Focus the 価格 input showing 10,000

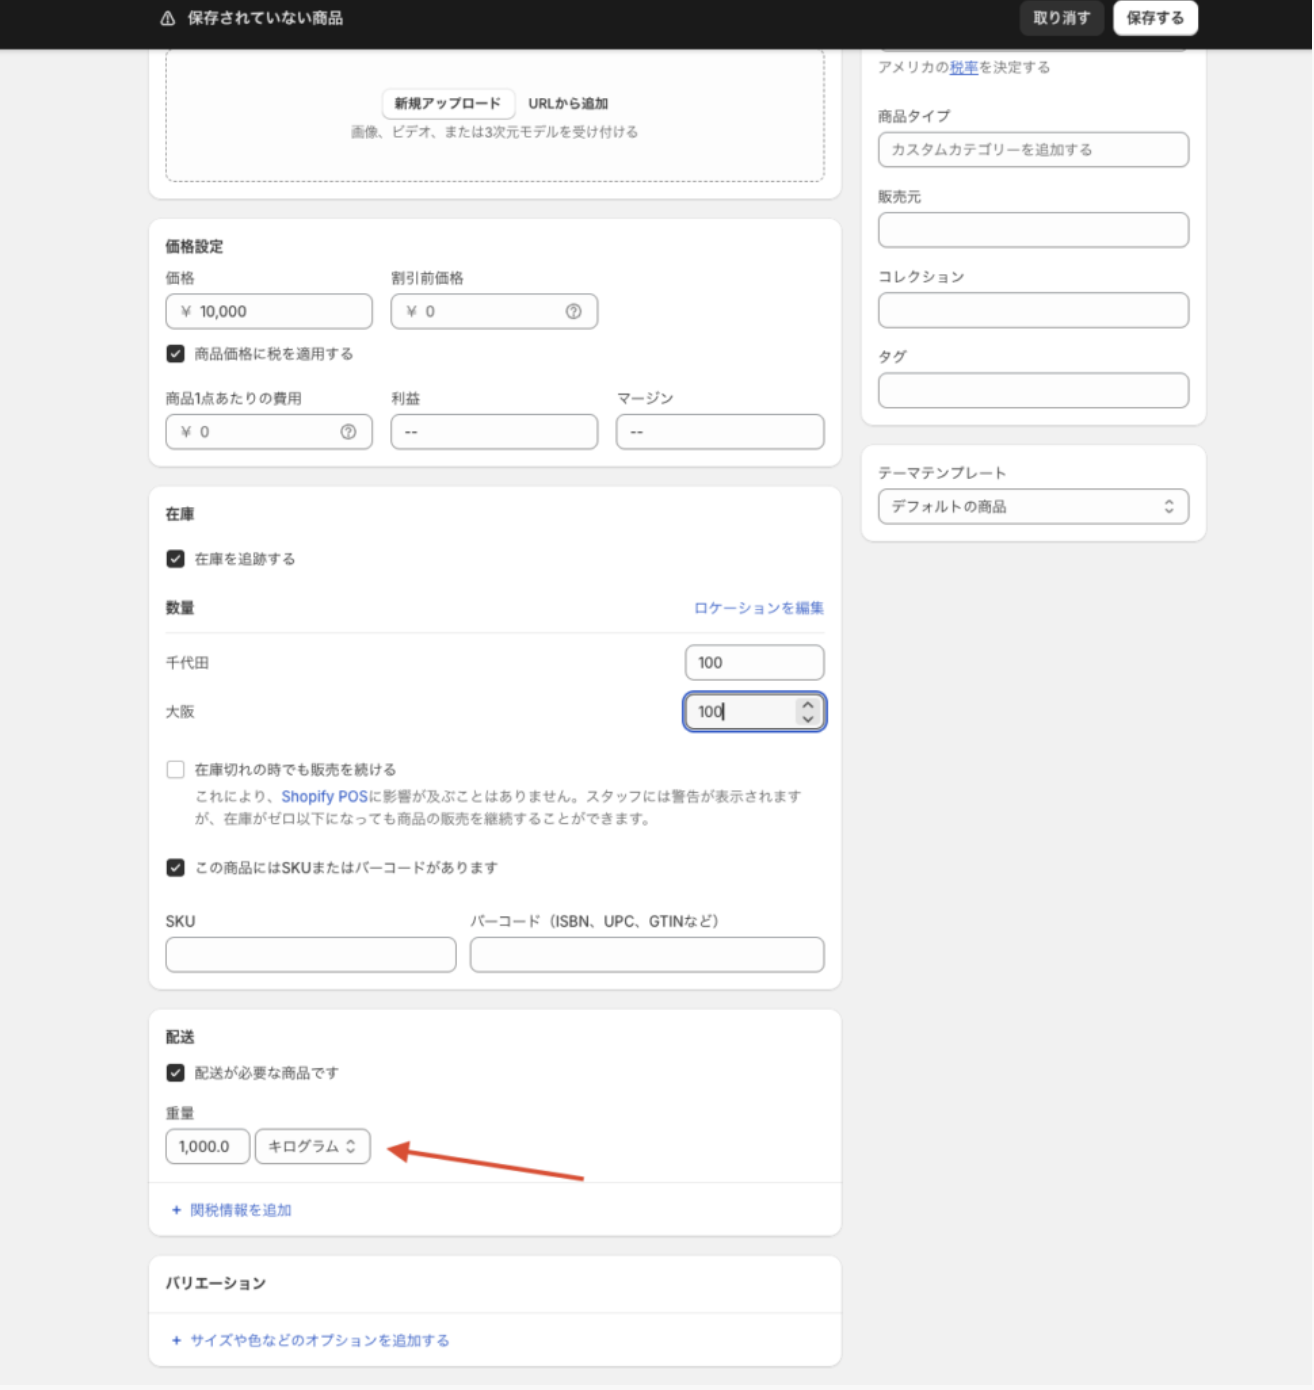point(269,311)
